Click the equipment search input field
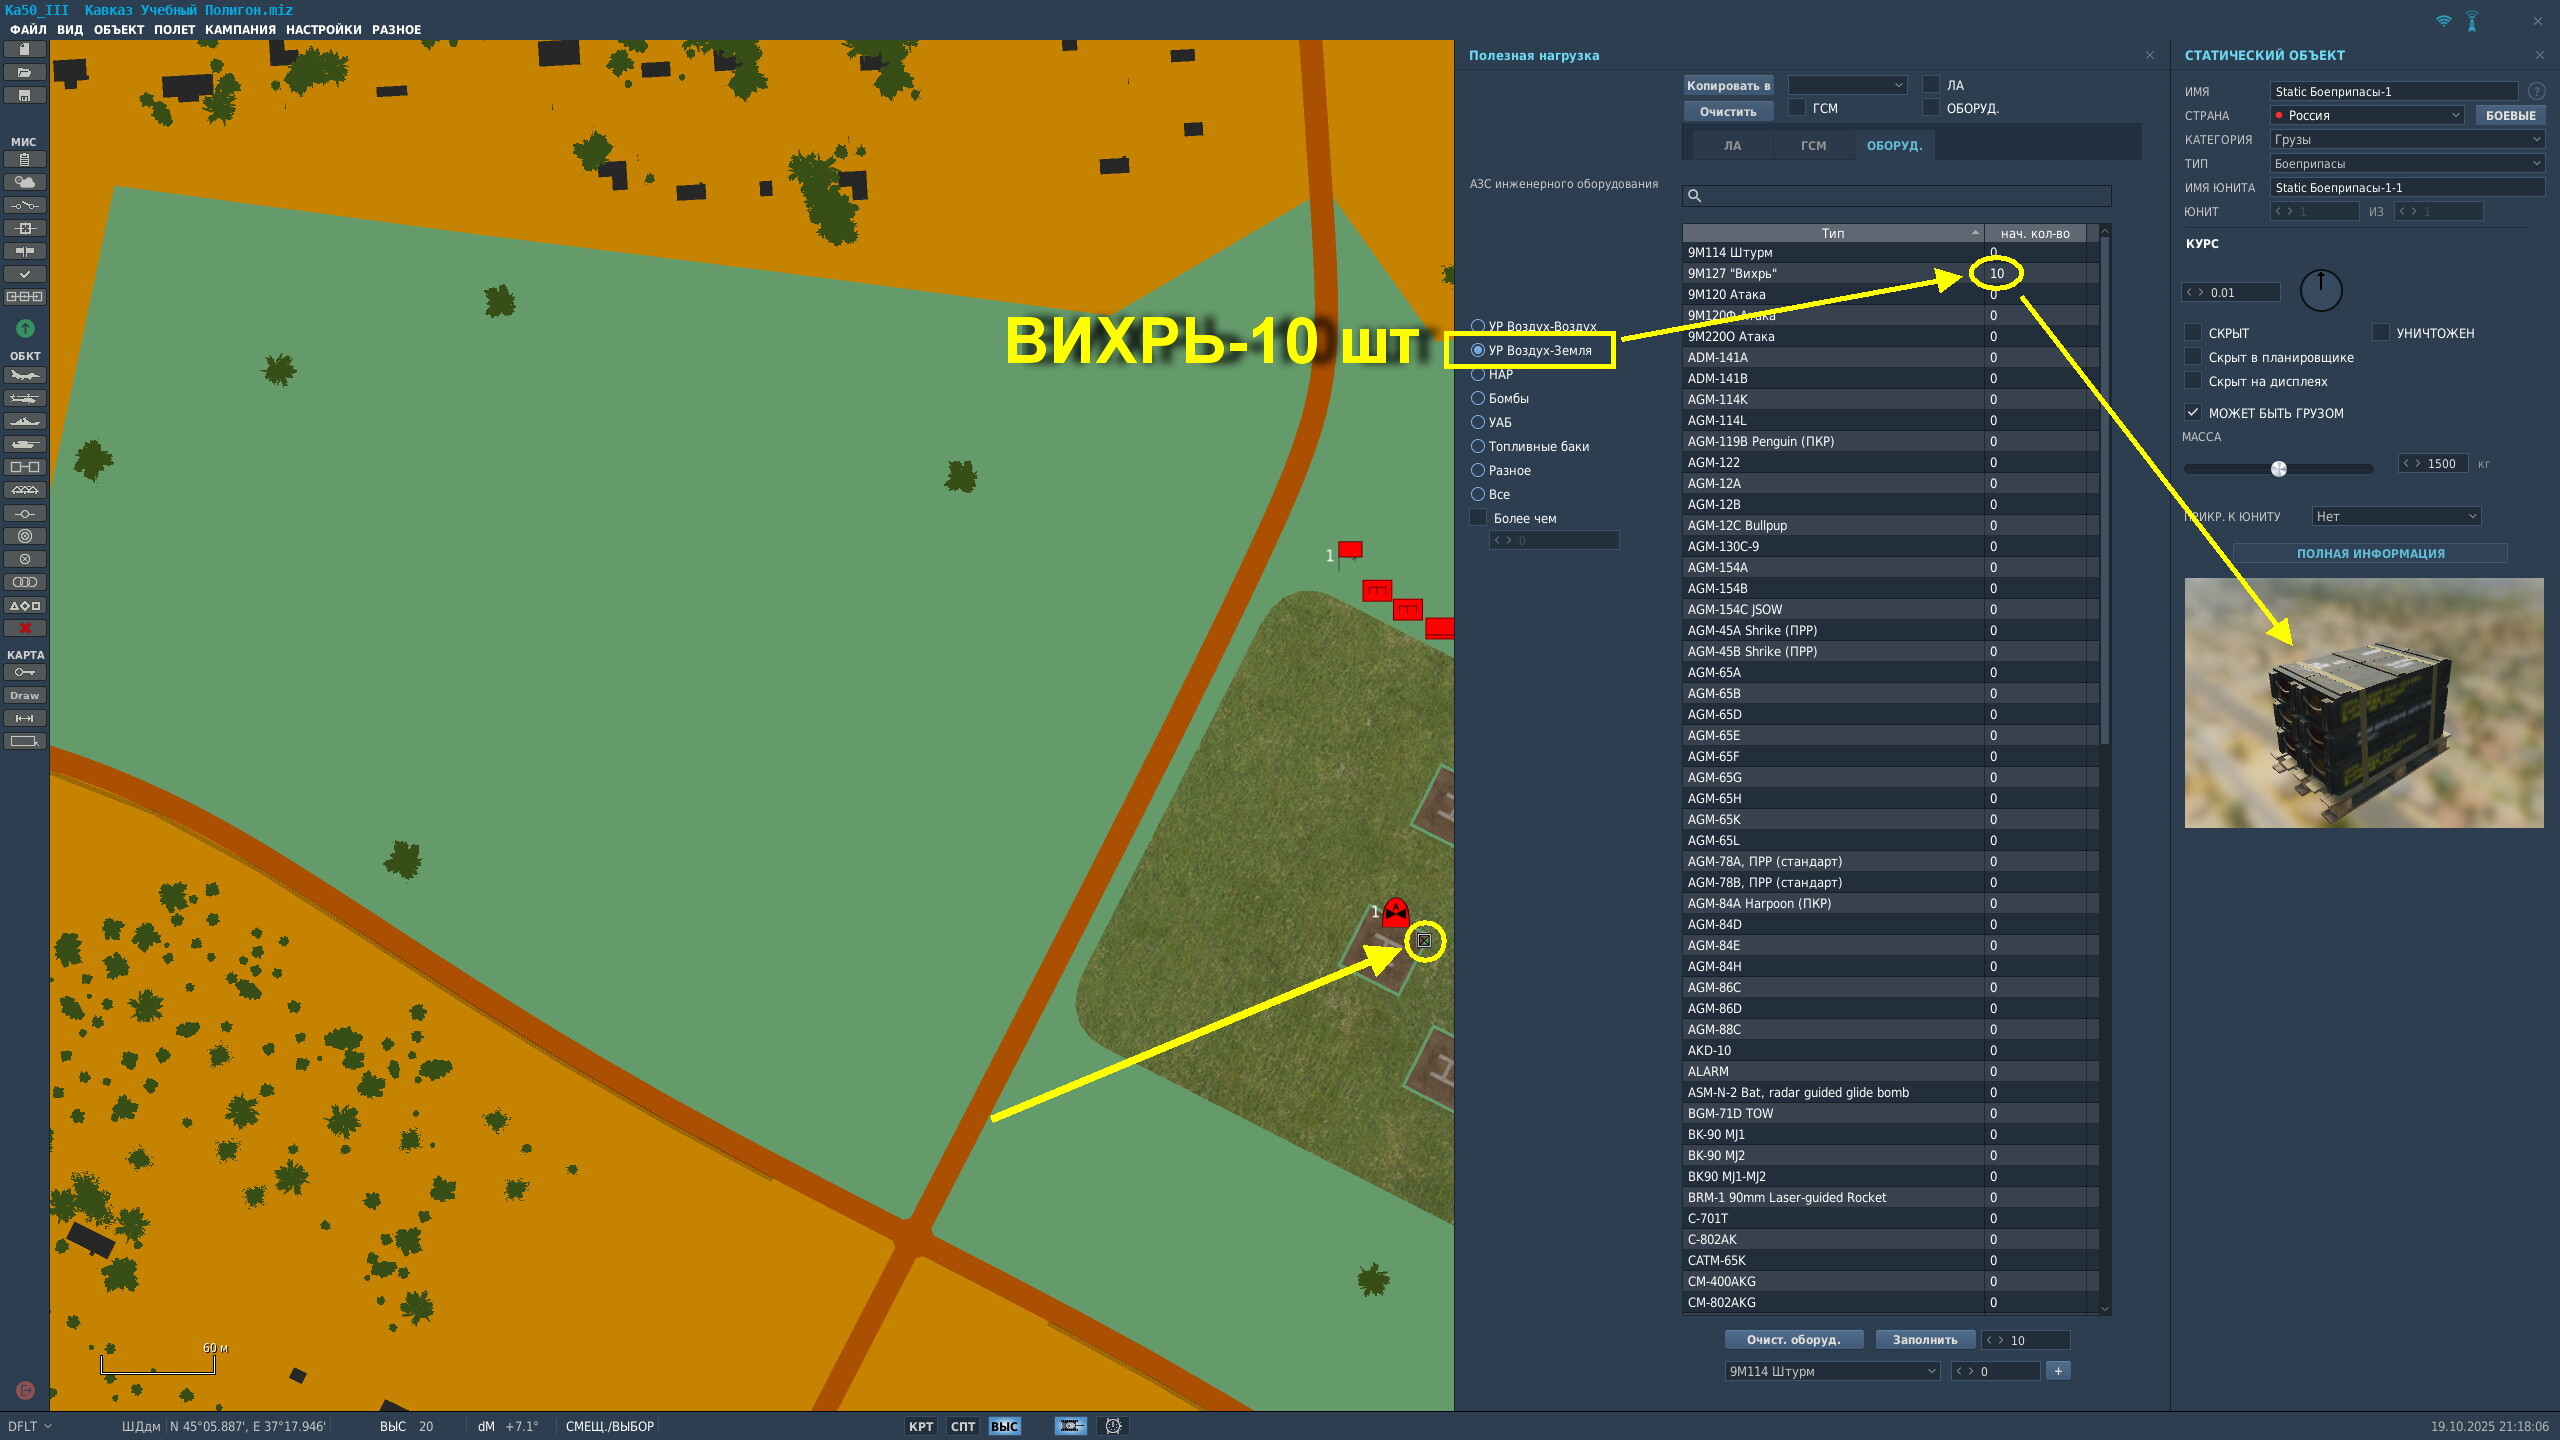Image resolution: width=2560 pixels, height=1440 pixels. [x=1900, y=196]
